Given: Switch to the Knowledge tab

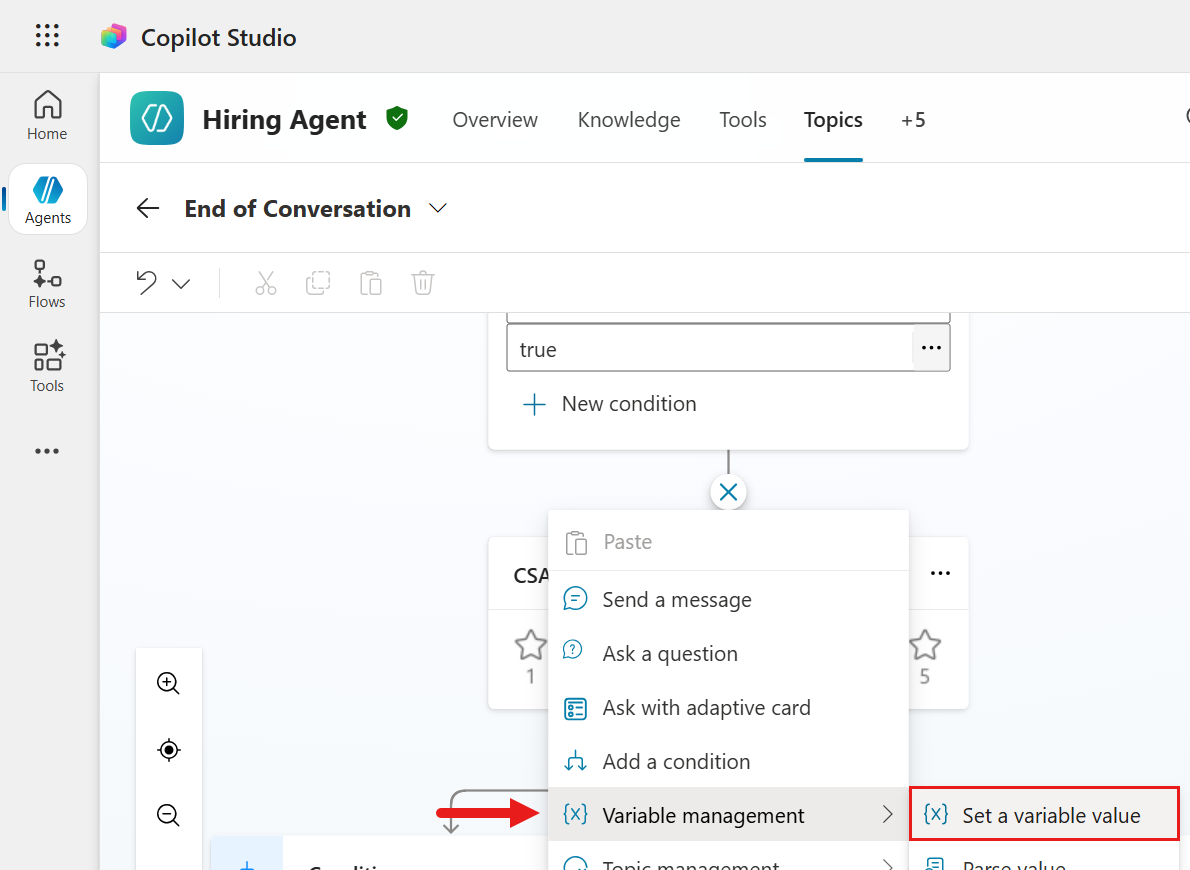Looking at the screenshot, I should 628,119.
